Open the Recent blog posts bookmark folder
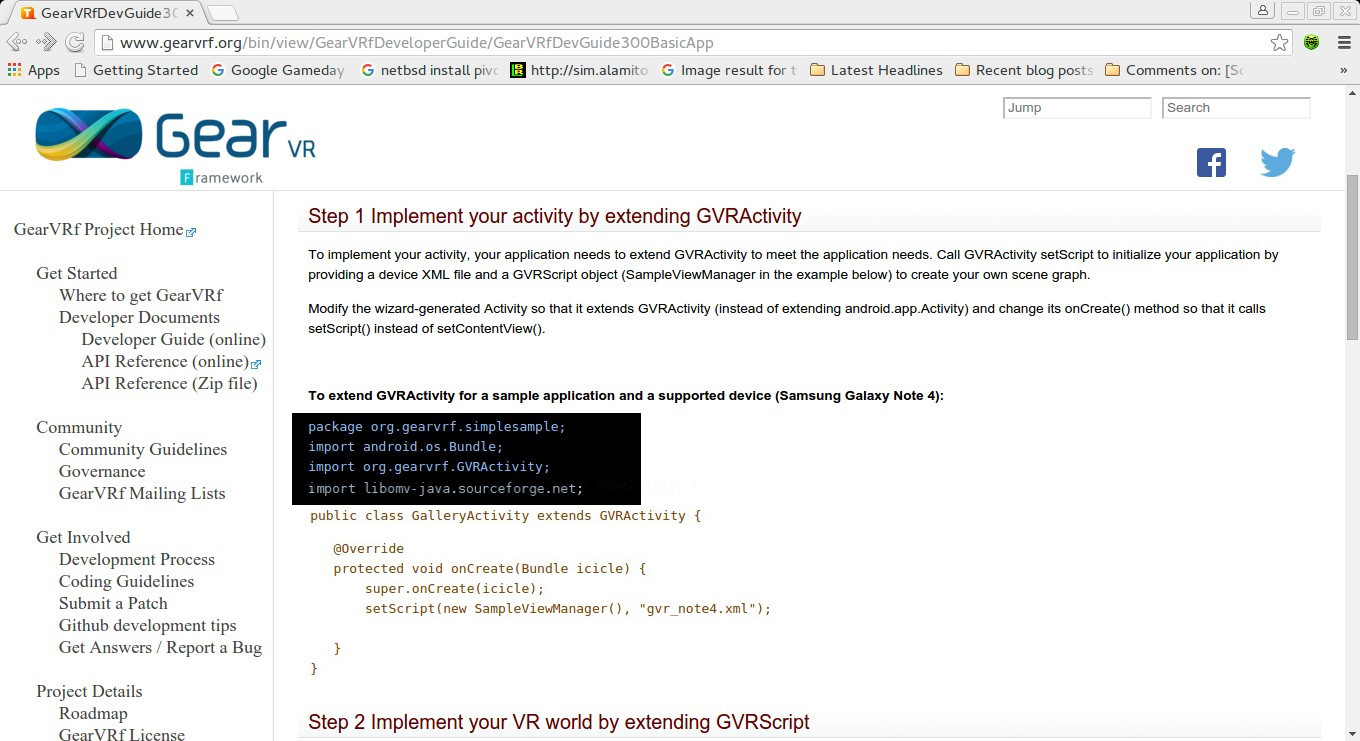The height and width of the screenshot is (741, 1360). click(1024, 70)
